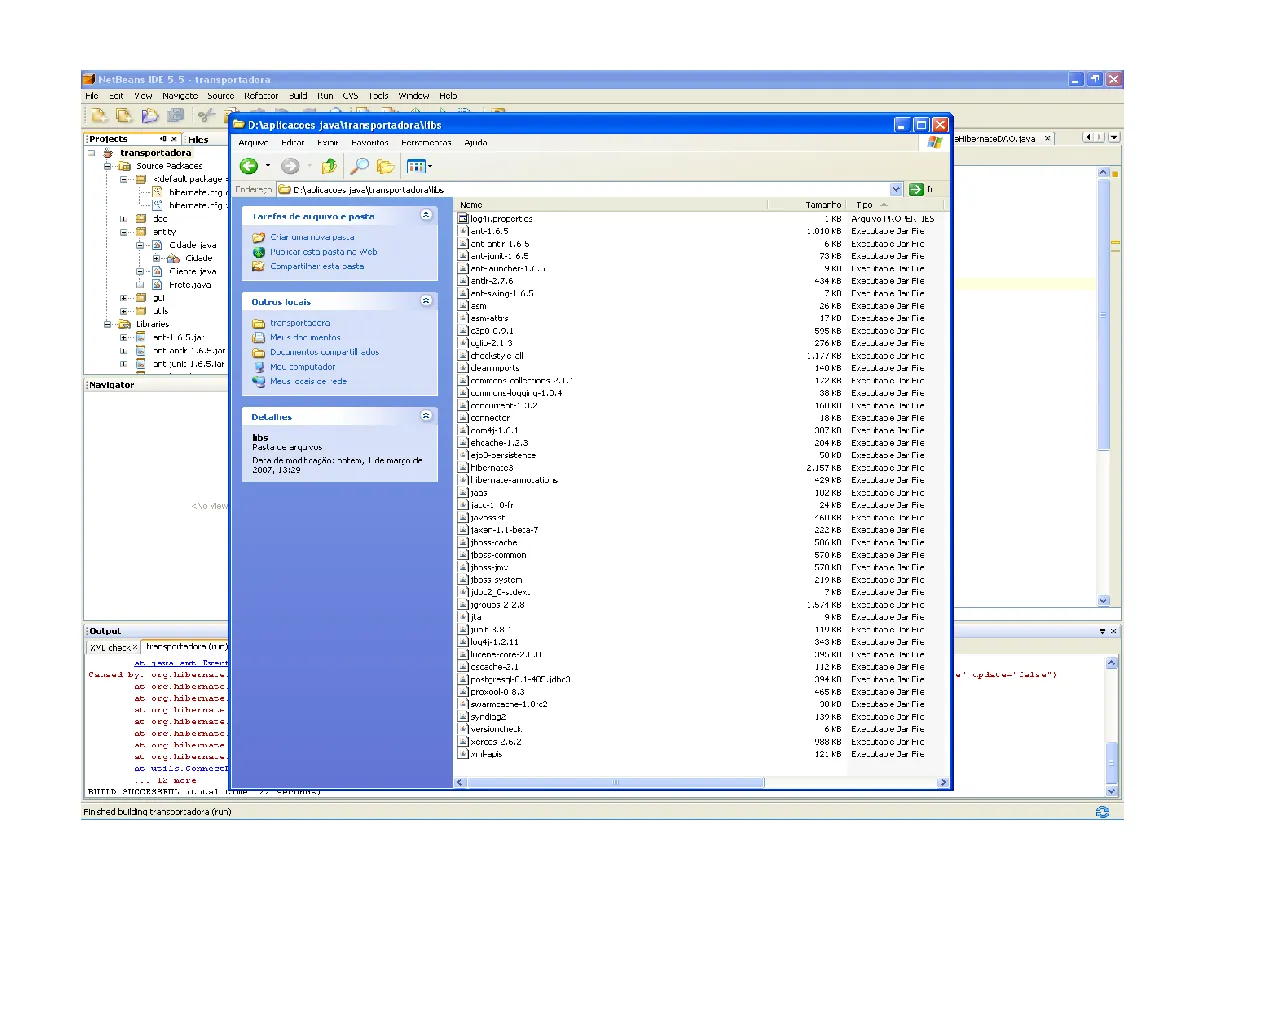Collapse the Tarefas de arquivo e pasta panel

(x=426, y=215)
